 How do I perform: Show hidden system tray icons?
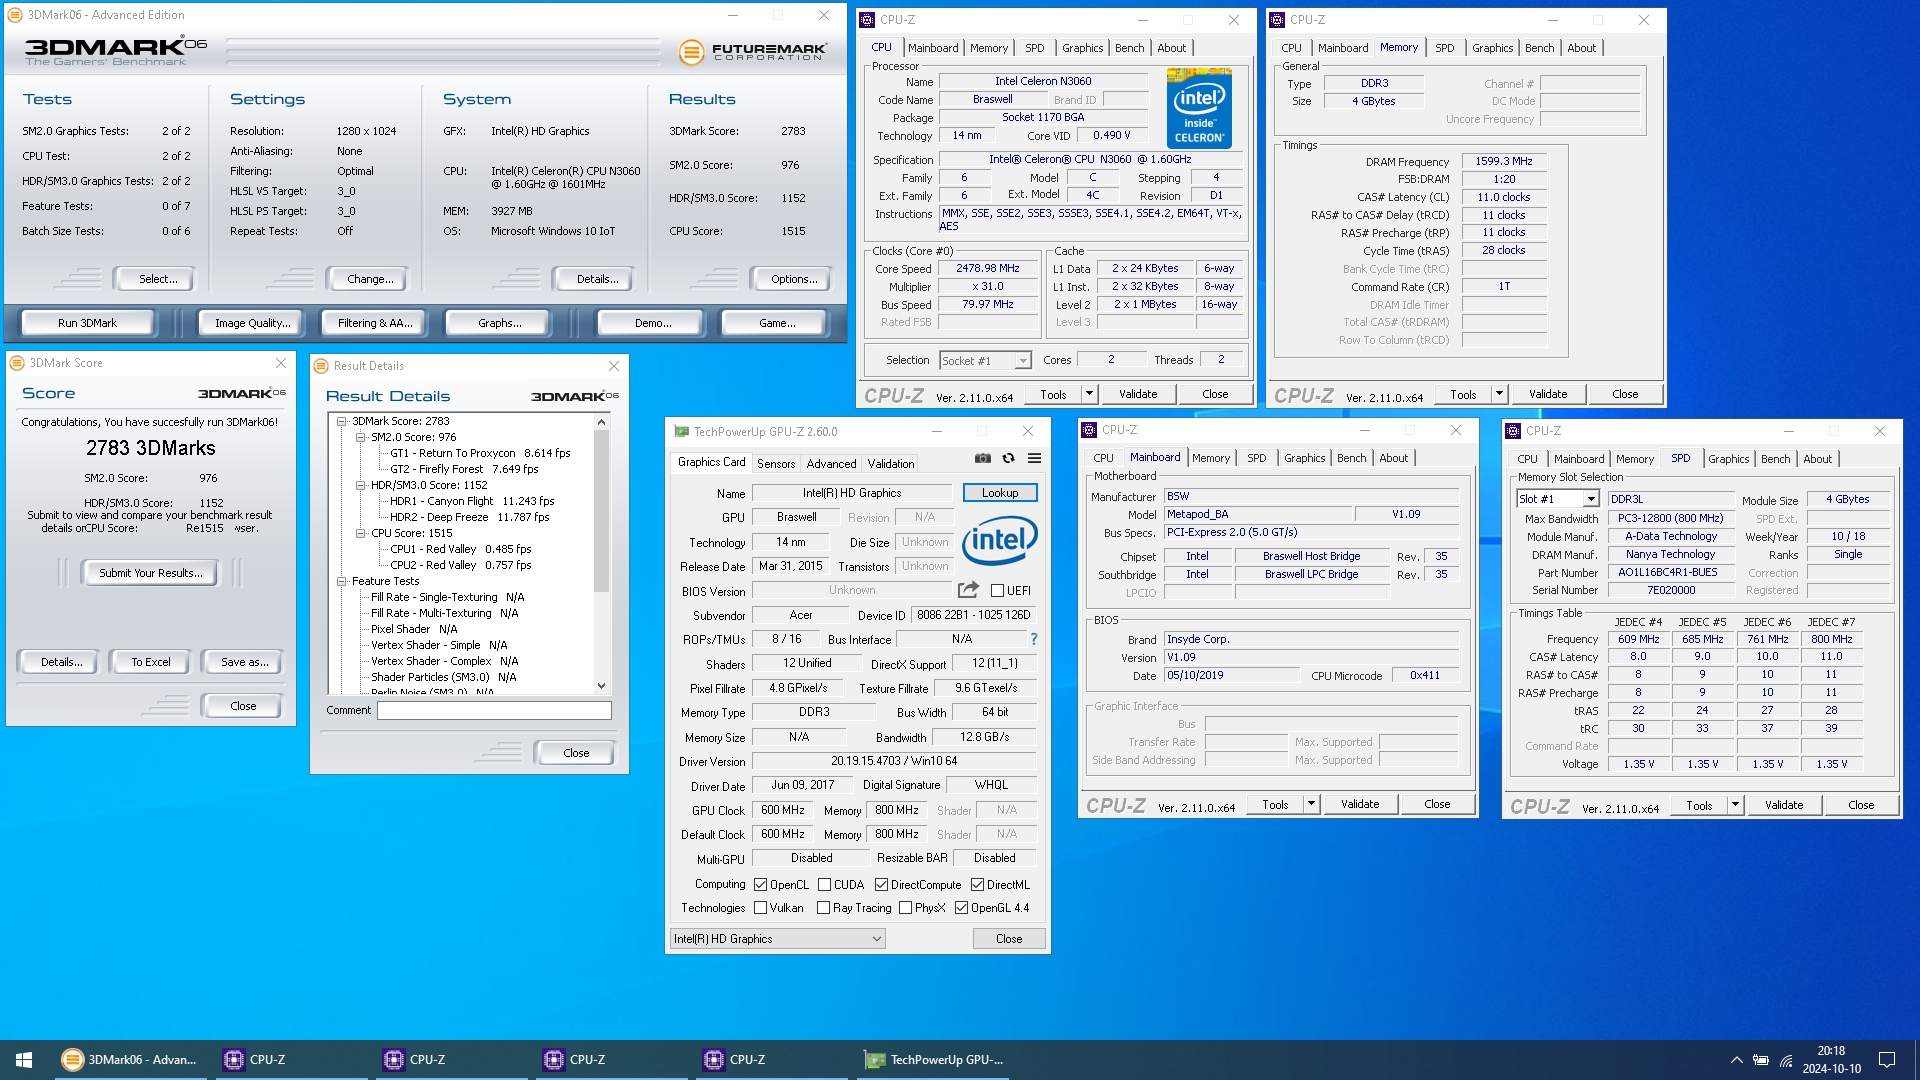point(1736,1060)
